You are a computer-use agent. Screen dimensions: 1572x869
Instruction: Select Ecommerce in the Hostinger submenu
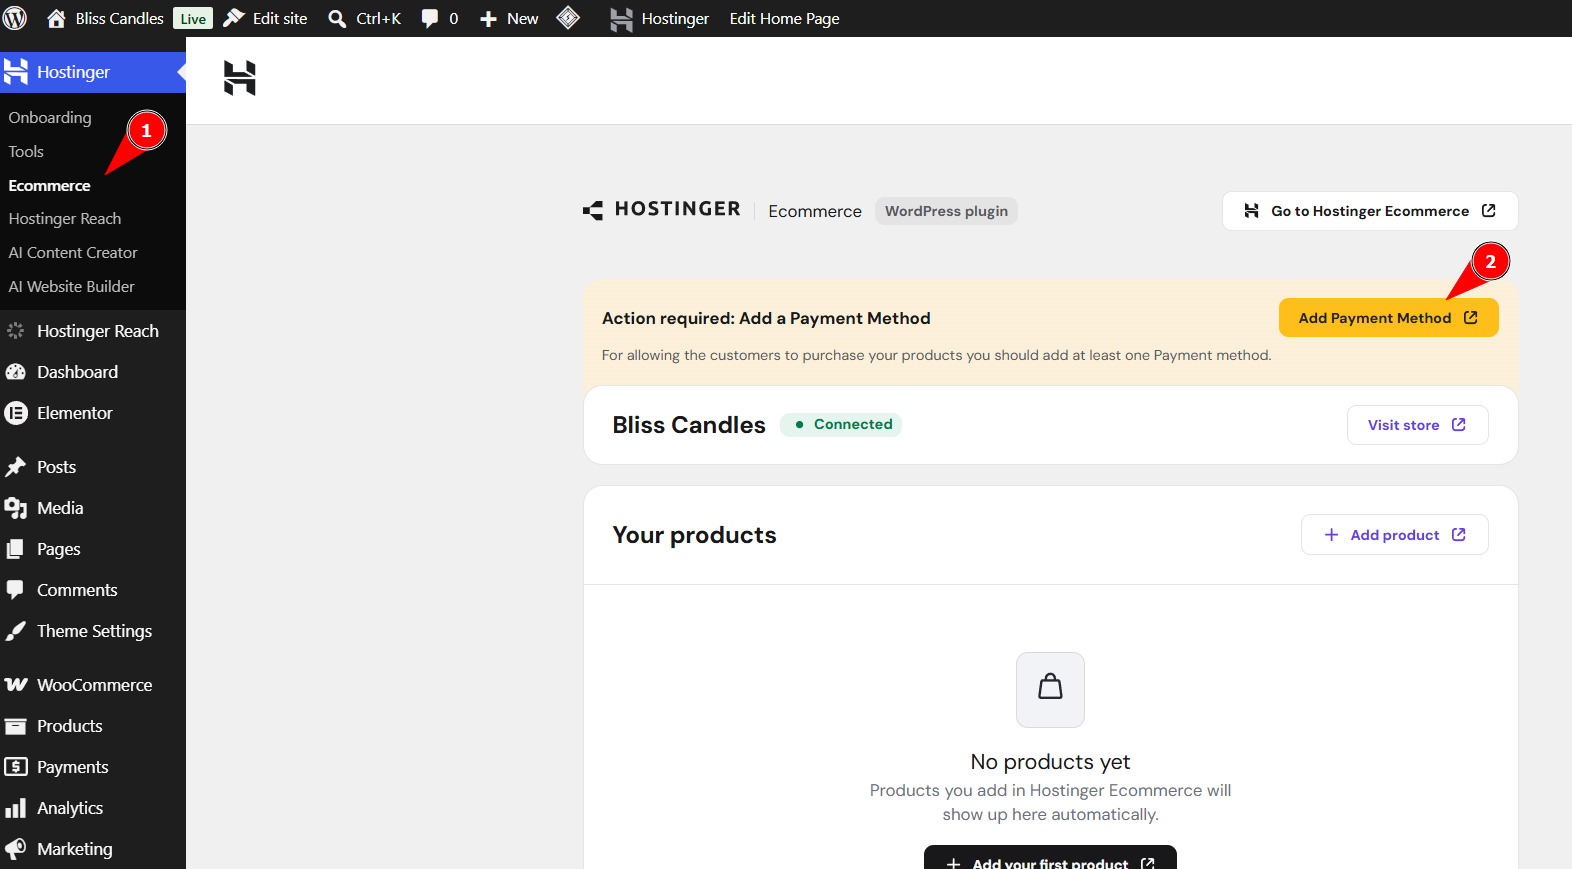click(x=49, y=186)
